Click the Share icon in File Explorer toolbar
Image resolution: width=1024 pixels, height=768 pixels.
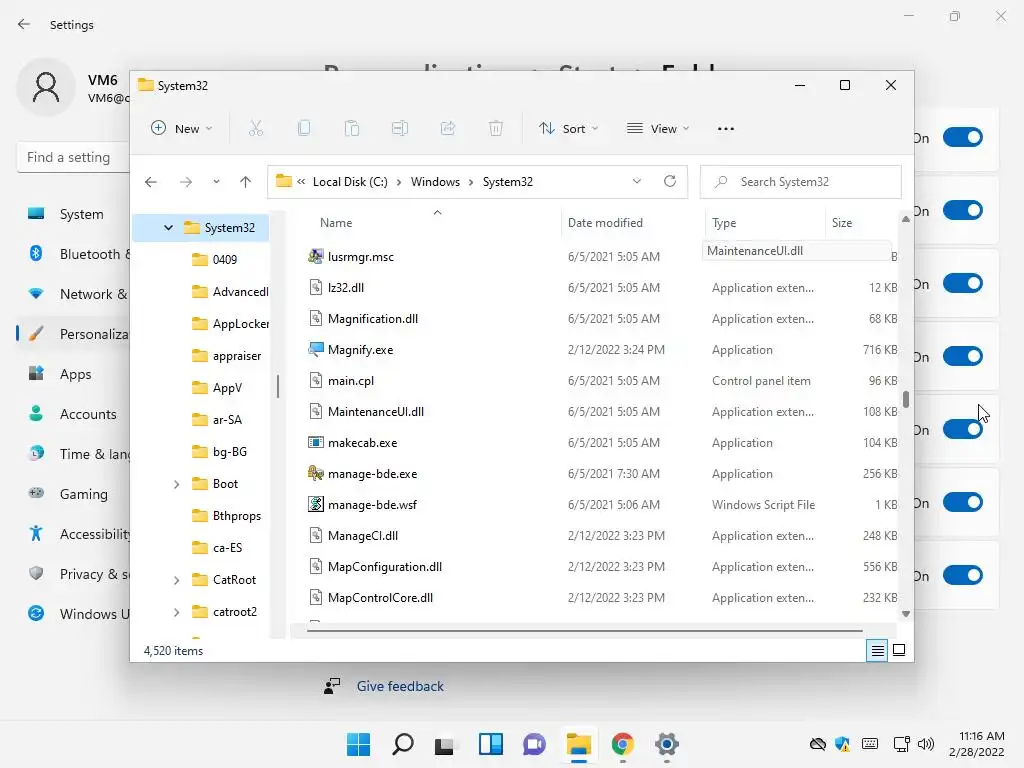448,128
